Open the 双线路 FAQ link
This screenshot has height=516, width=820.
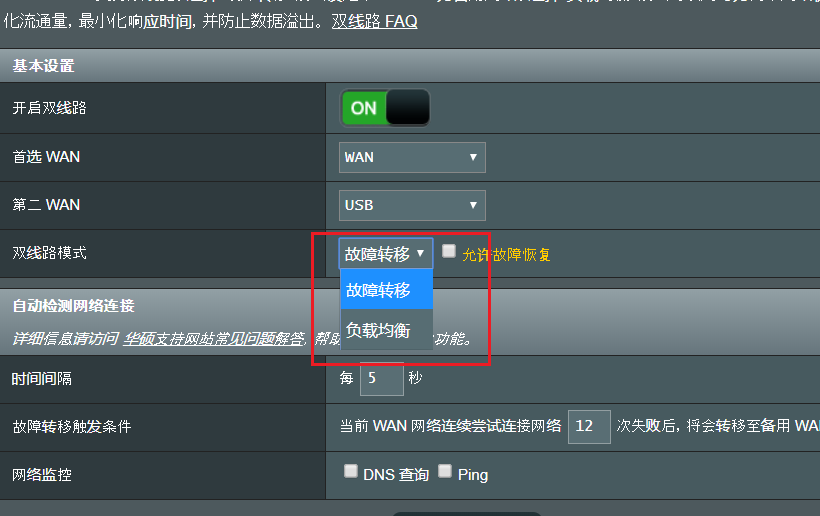(x=374, y=21)
